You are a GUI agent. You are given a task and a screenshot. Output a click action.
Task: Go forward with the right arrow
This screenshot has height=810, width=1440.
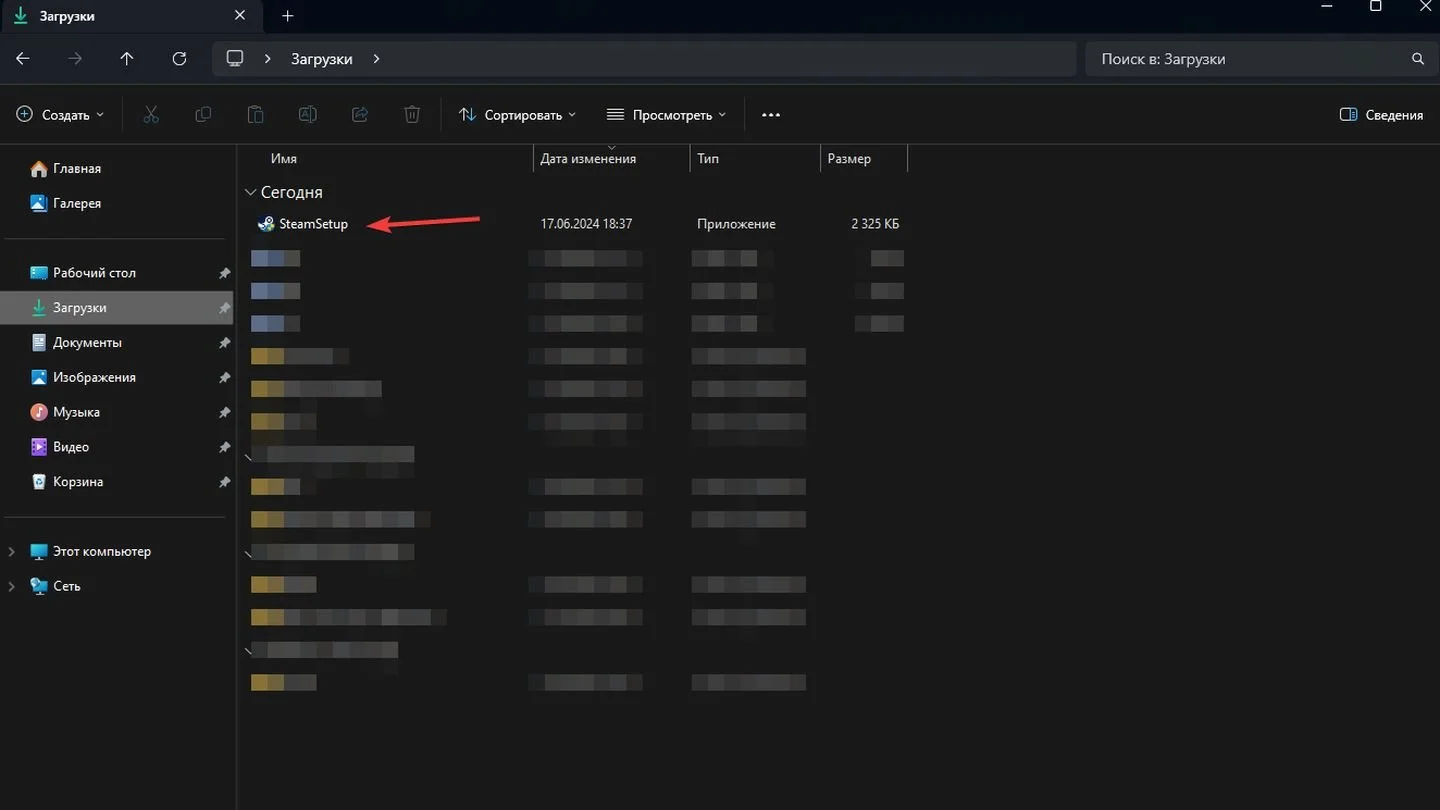pyautogui.click(x=75, y=59)
